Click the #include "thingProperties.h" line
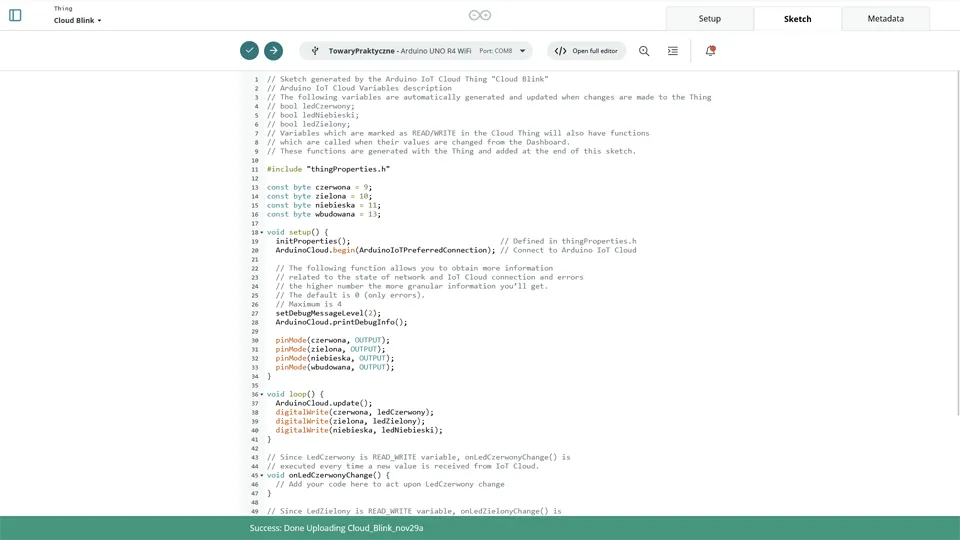Image resolution: width=960 pixels, height=540 pixels. [x=328, y=169]
